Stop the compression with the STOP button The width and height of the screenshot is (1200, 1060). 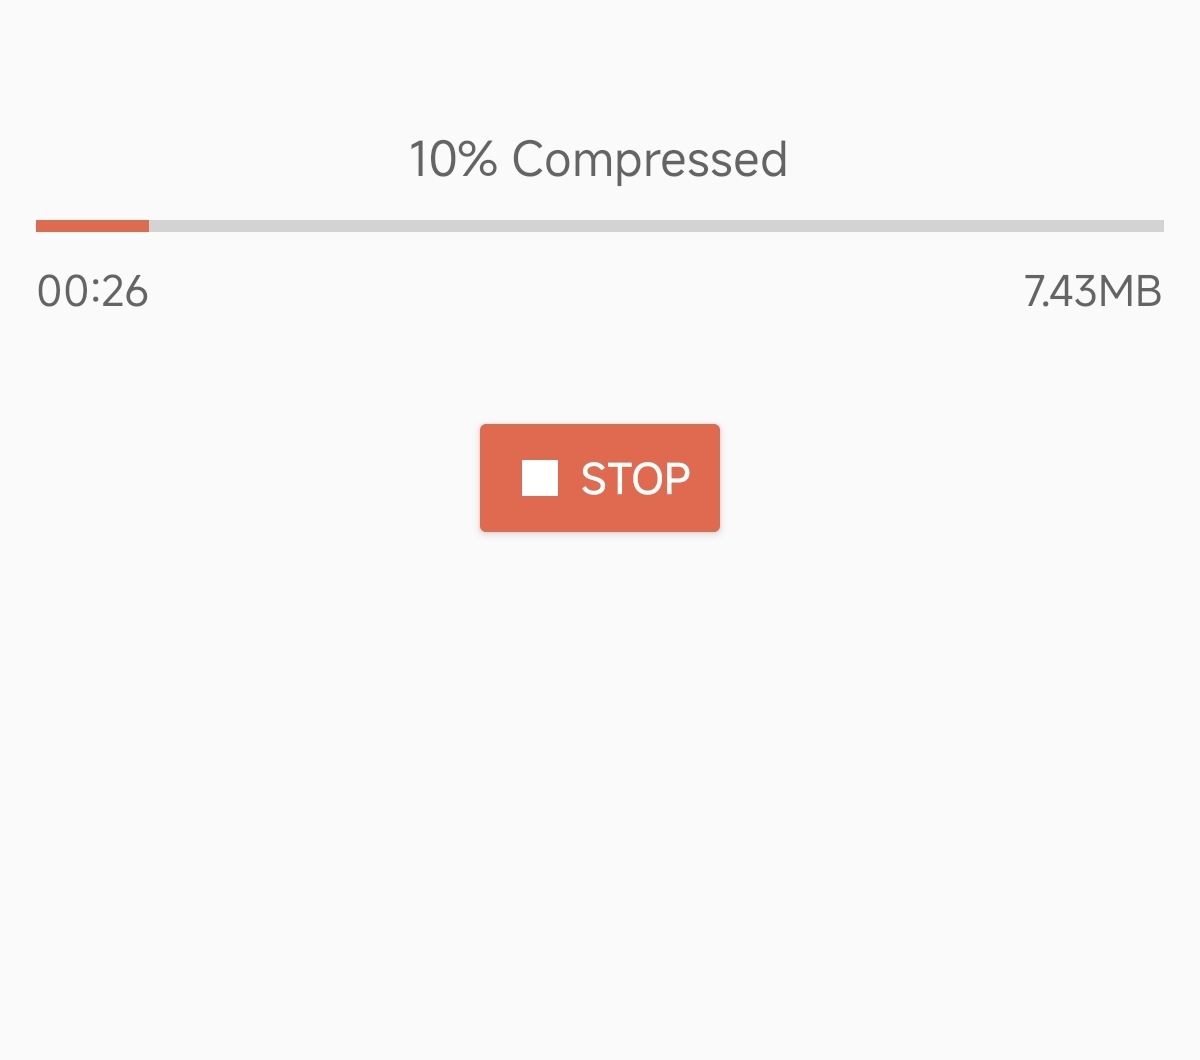pyautogui.click(x=600, y=478)
